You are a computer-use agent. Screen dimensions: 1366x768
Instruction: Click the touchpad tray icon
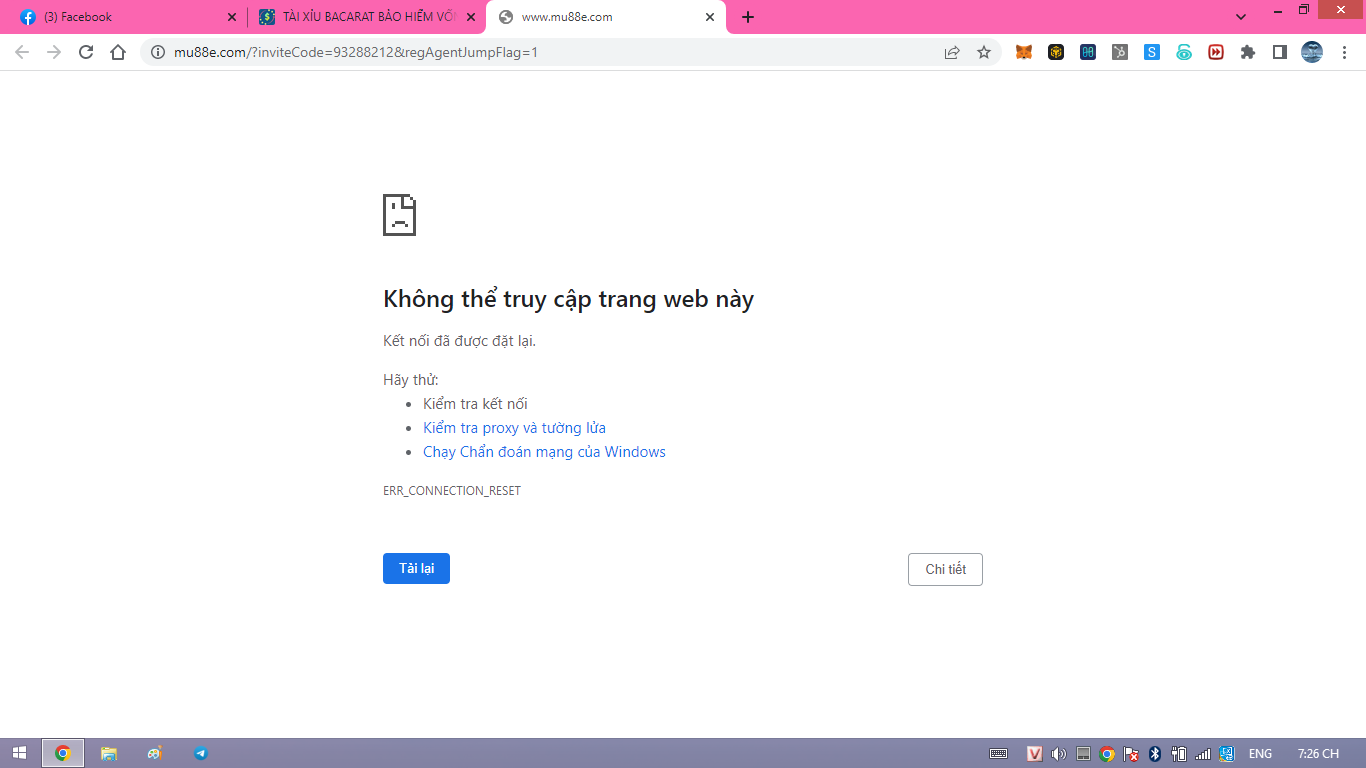click(1083, 754)
